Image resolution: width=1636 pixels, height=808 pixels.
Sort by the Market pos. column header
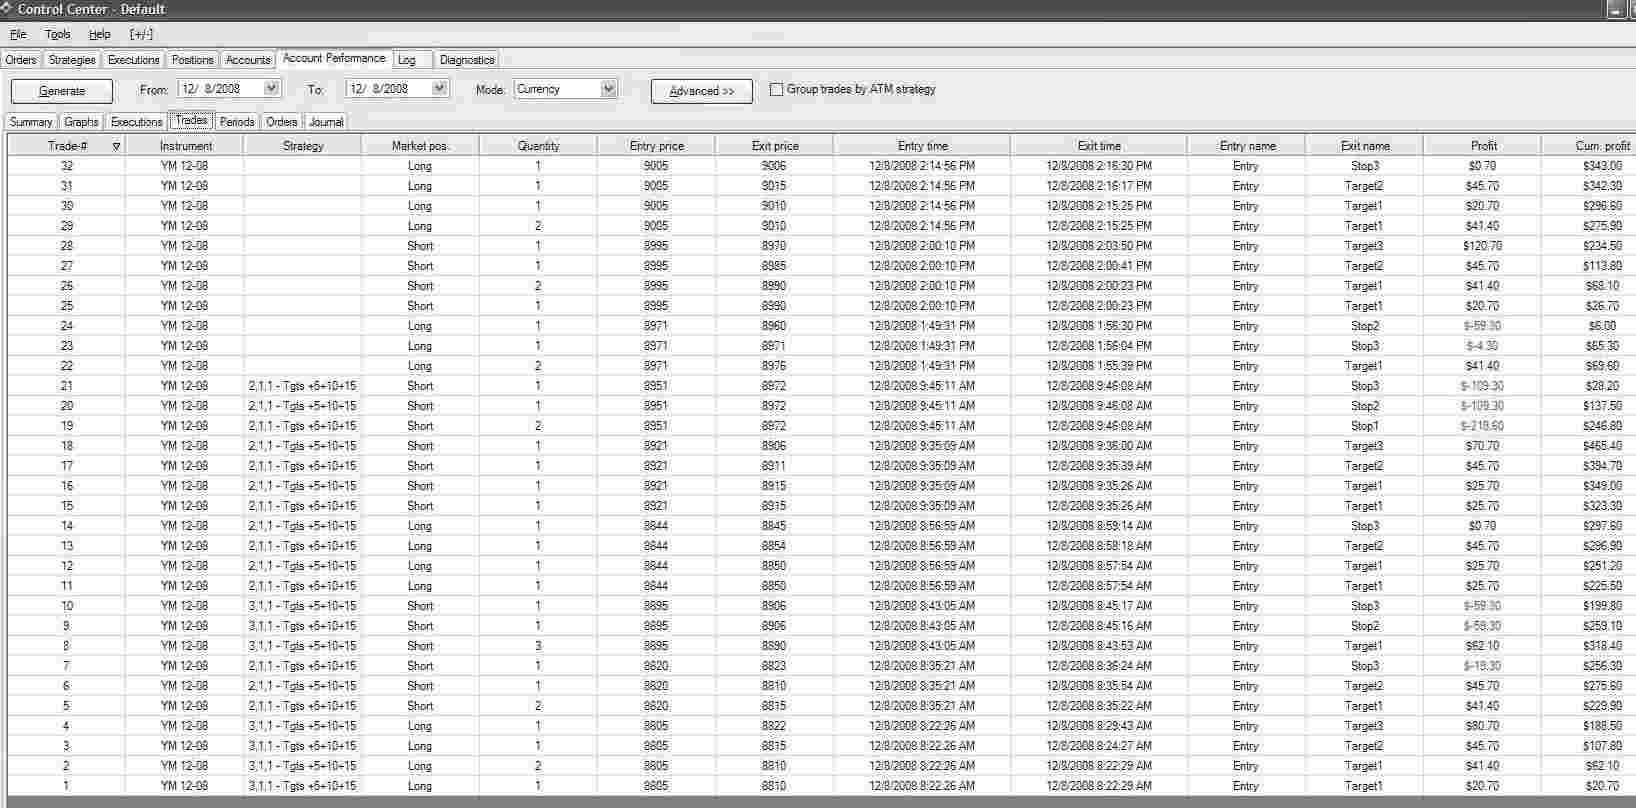click(421, 146)
